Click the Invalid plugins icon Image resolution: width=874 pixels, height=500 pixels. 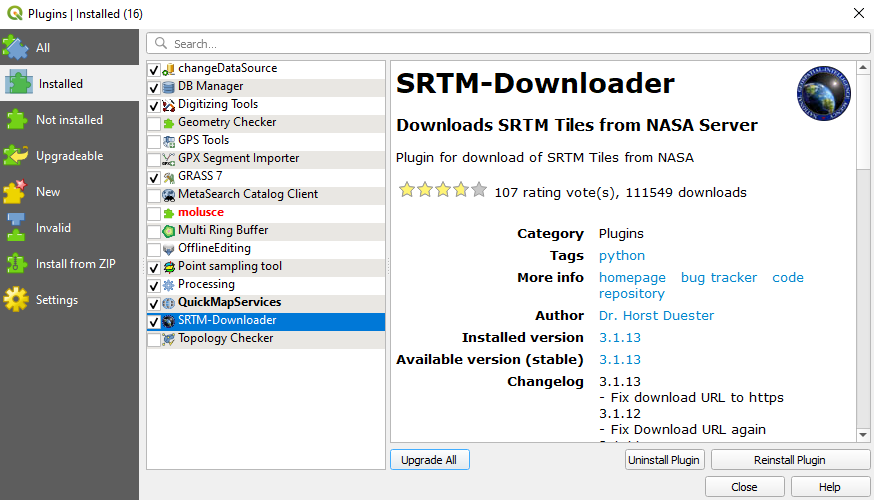tap(16, 227)
